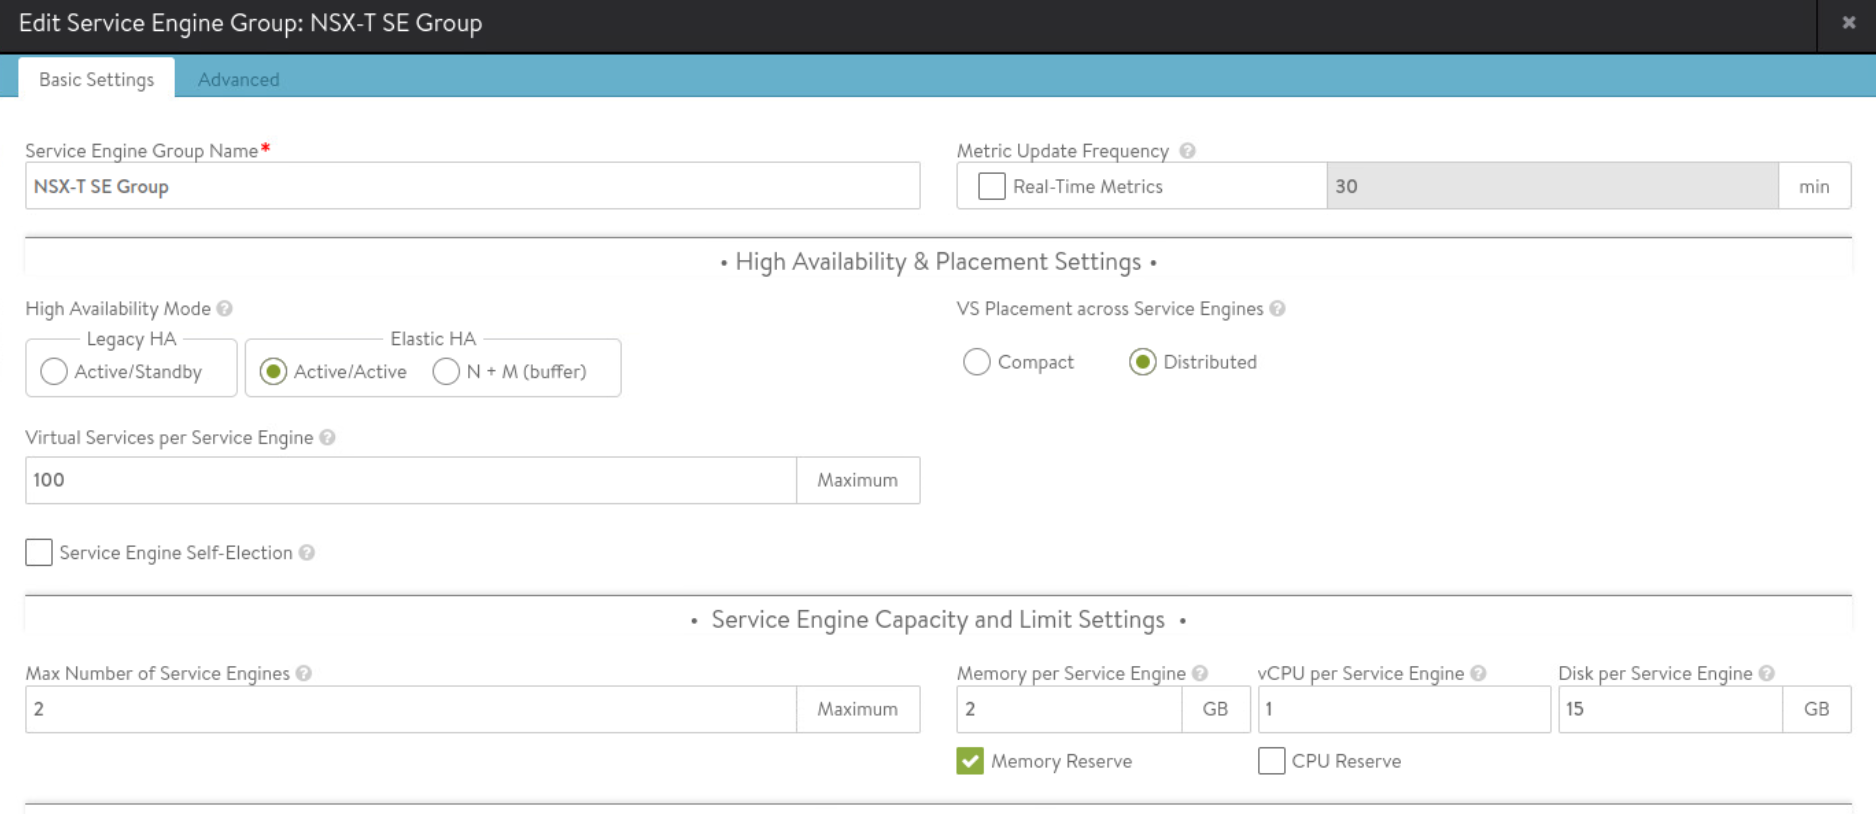
Task: Click help icon for Service Engine Self-Election
Action: 307,553
